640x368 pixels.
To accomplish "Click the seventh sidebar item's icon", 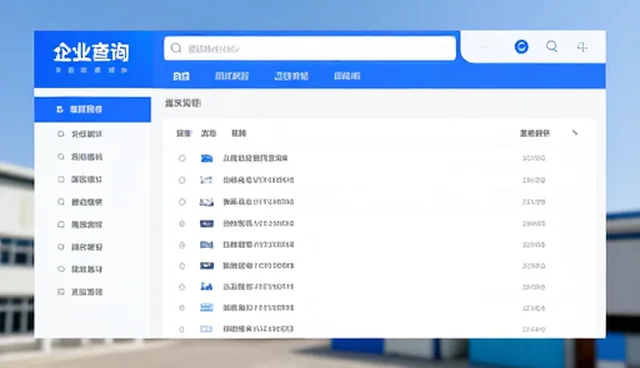I will coord(61,247).
